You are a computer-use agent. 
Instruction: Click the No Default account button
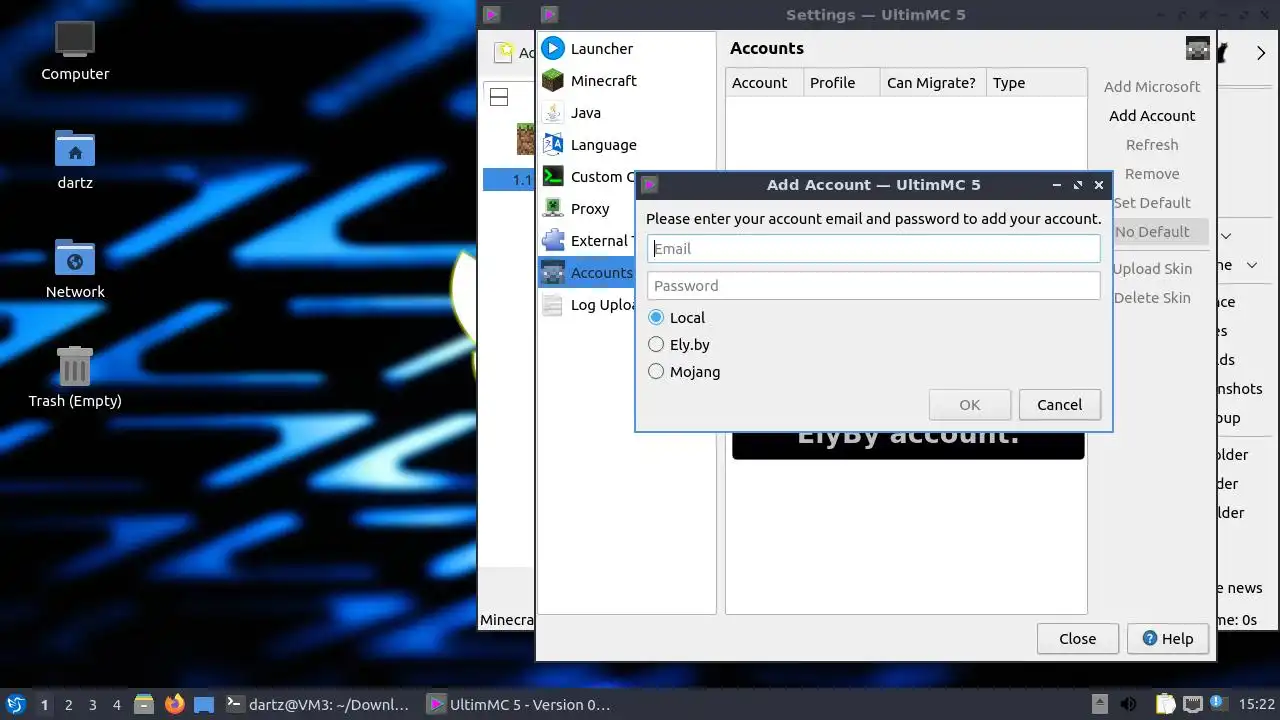click(x=1160, y=231)
